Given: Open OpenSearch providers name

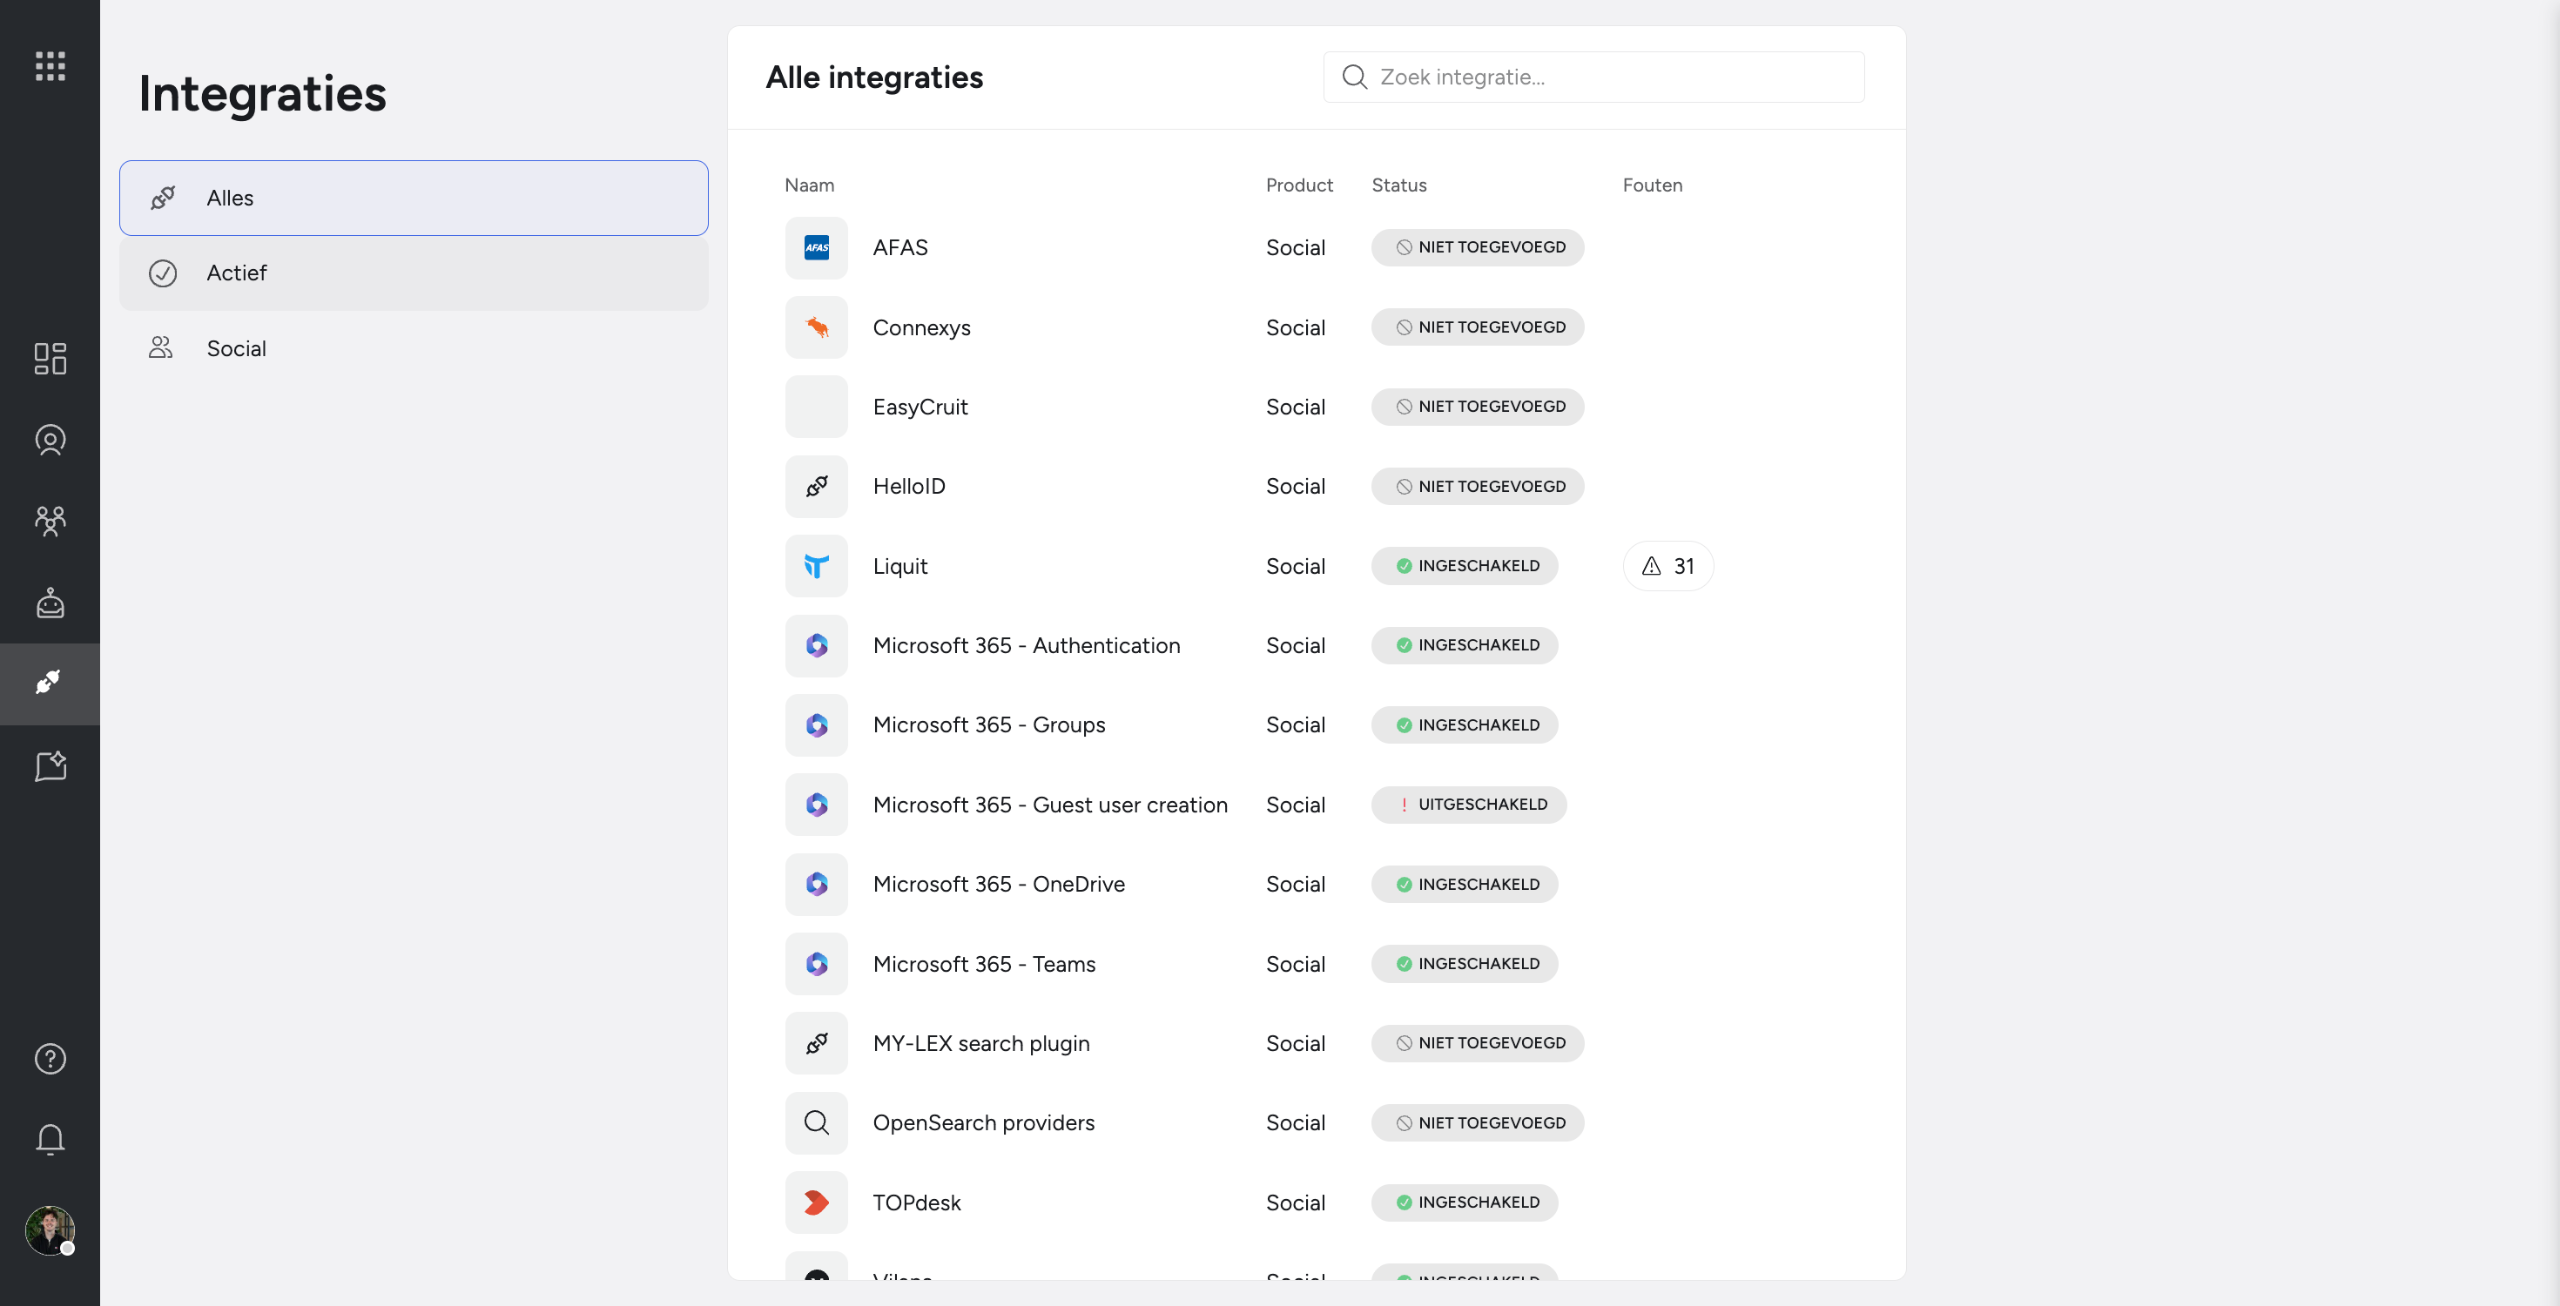Looking at the screenshot, I should point(983,1123).
